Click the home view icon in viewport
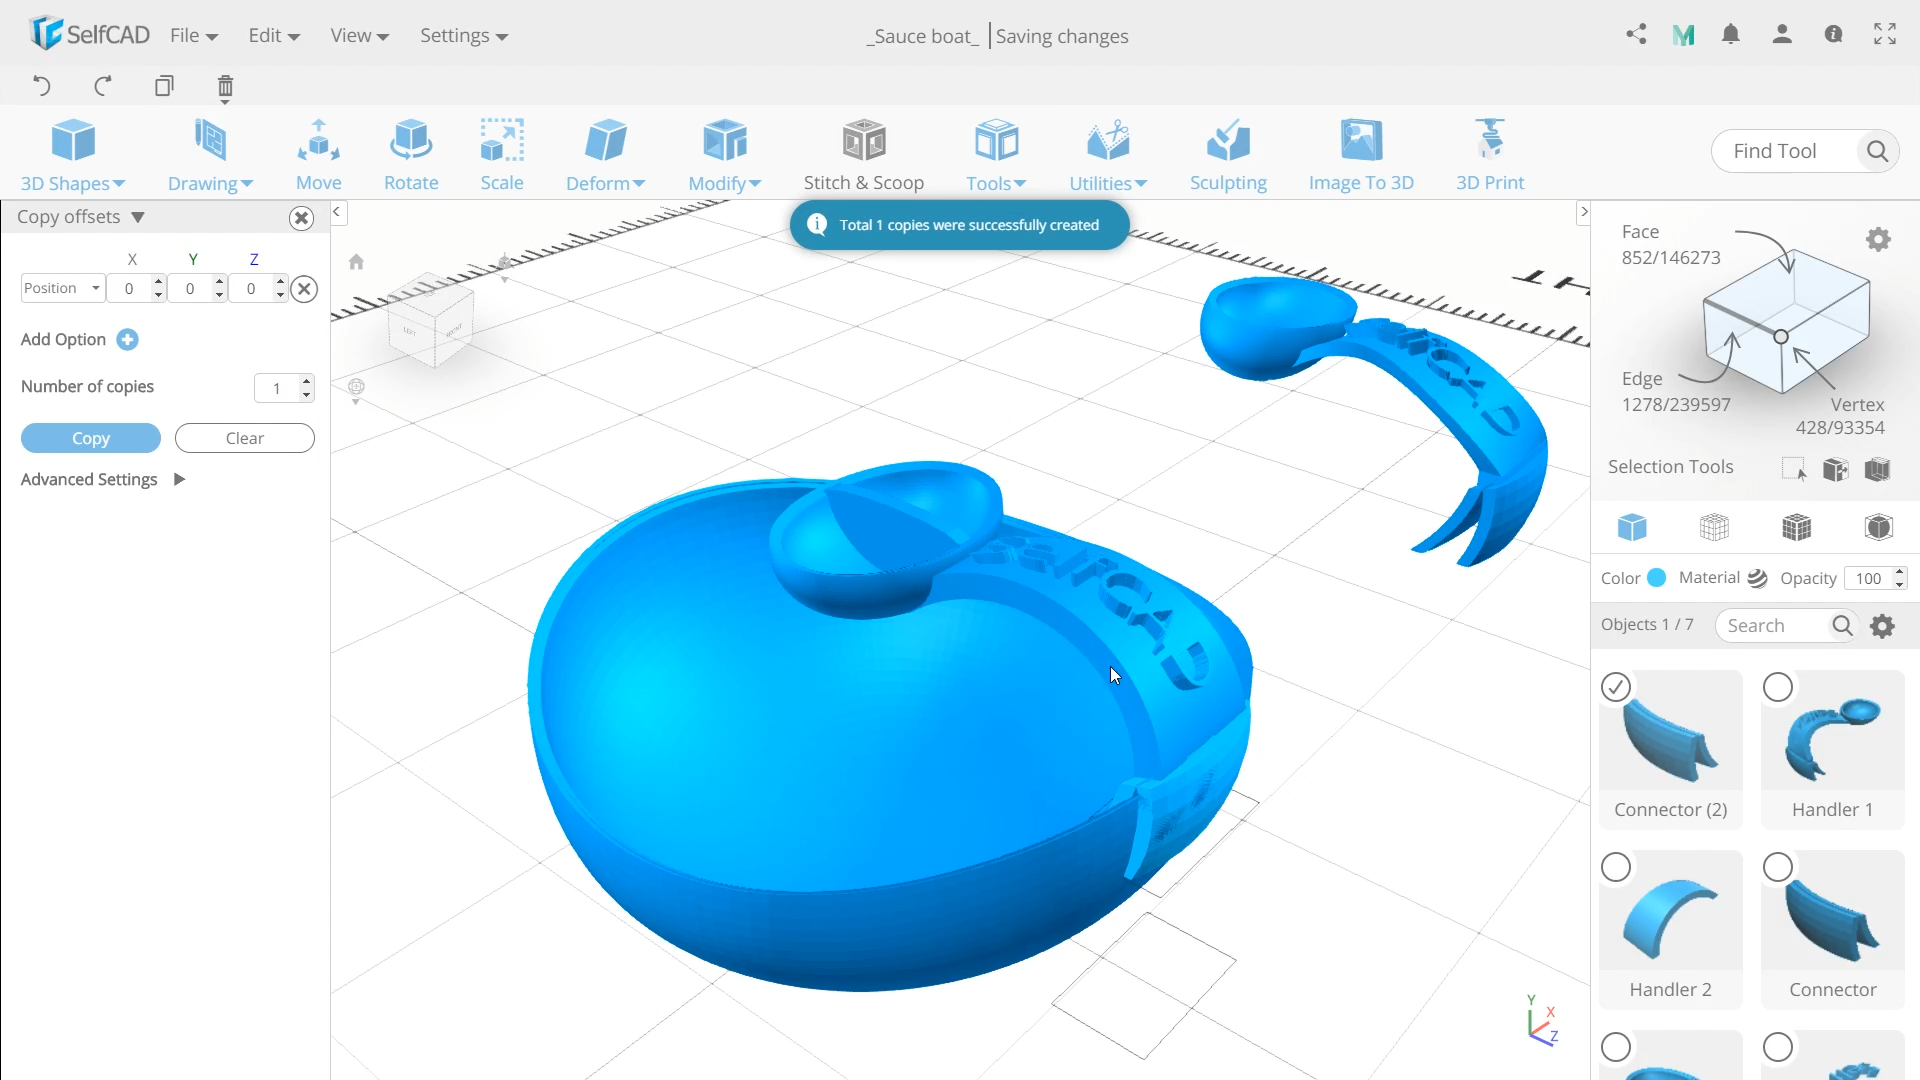1920x1080 pixels. [x=356, y=262]
